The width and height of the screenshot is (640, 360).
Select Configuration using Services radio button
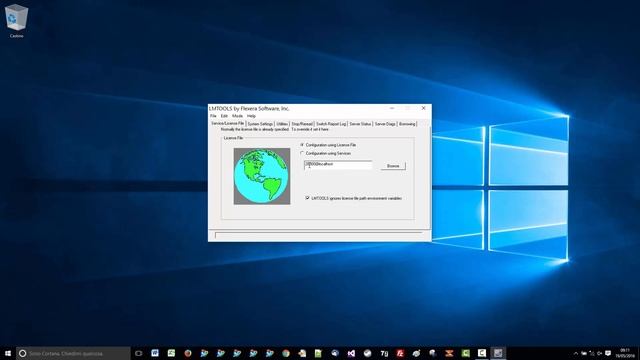click(x=302, y=153)
